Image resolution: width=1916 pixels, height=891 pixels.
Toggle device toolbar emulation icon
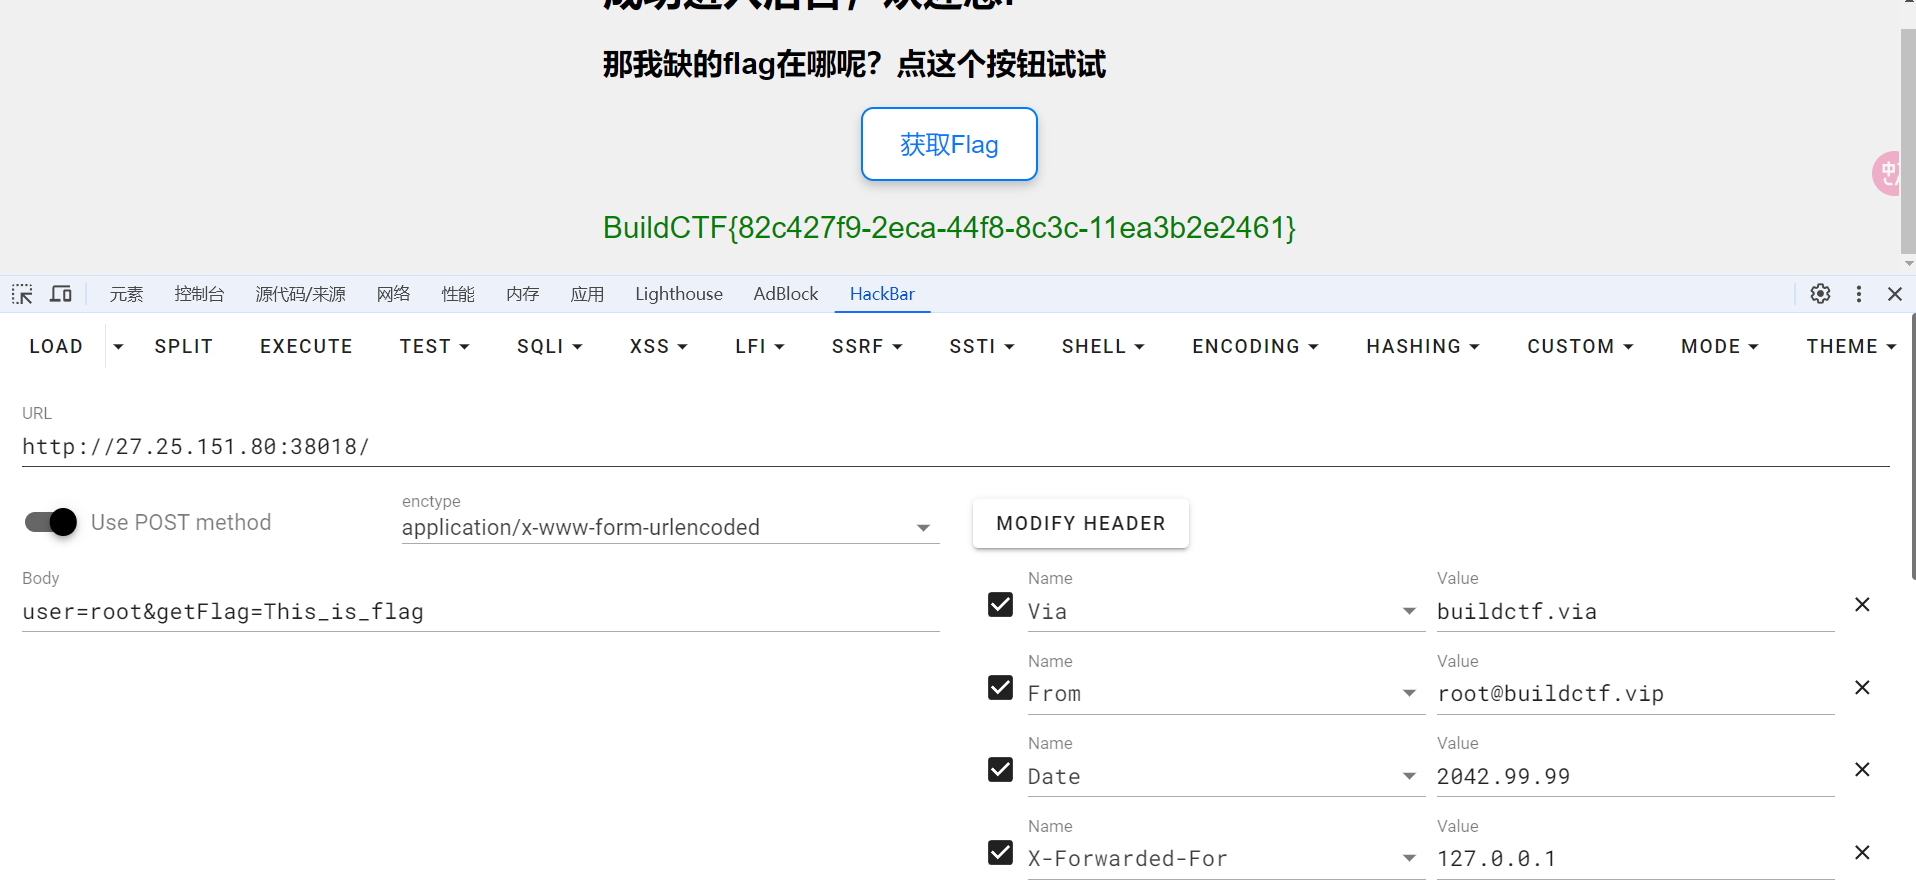[61, 294]
